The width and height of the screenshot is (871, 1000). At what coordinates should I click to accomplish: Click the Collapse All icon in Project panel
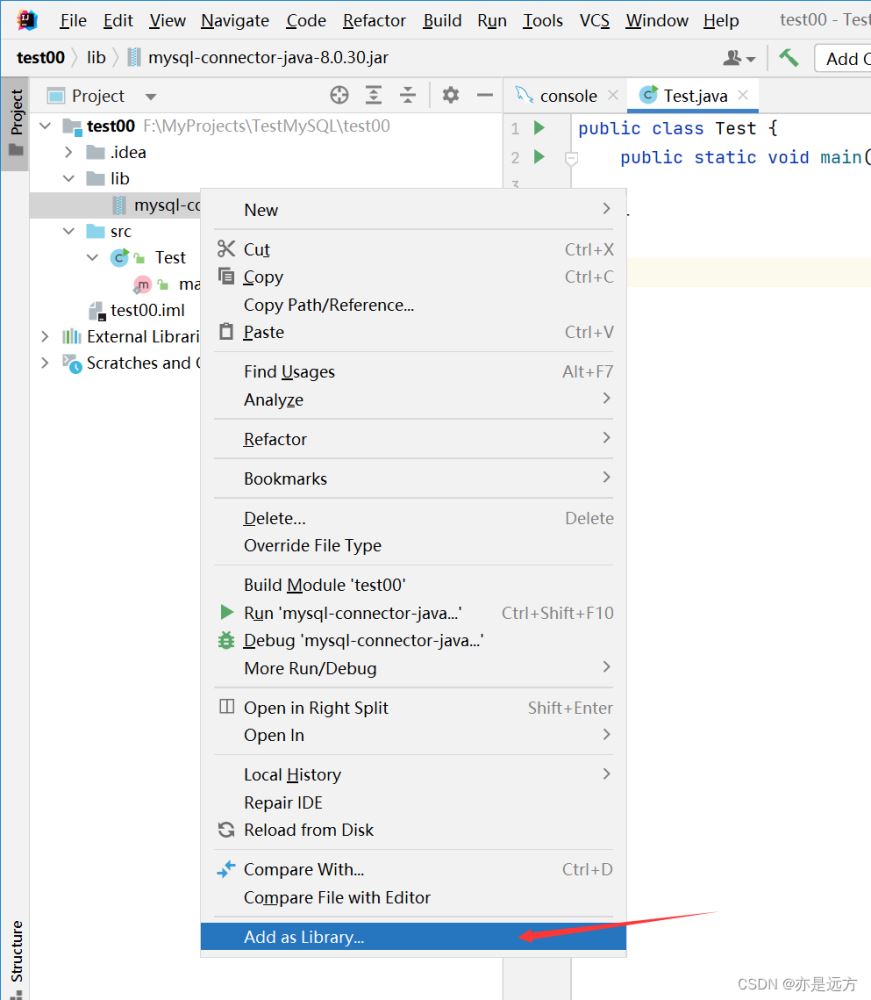tap(407, 95)
